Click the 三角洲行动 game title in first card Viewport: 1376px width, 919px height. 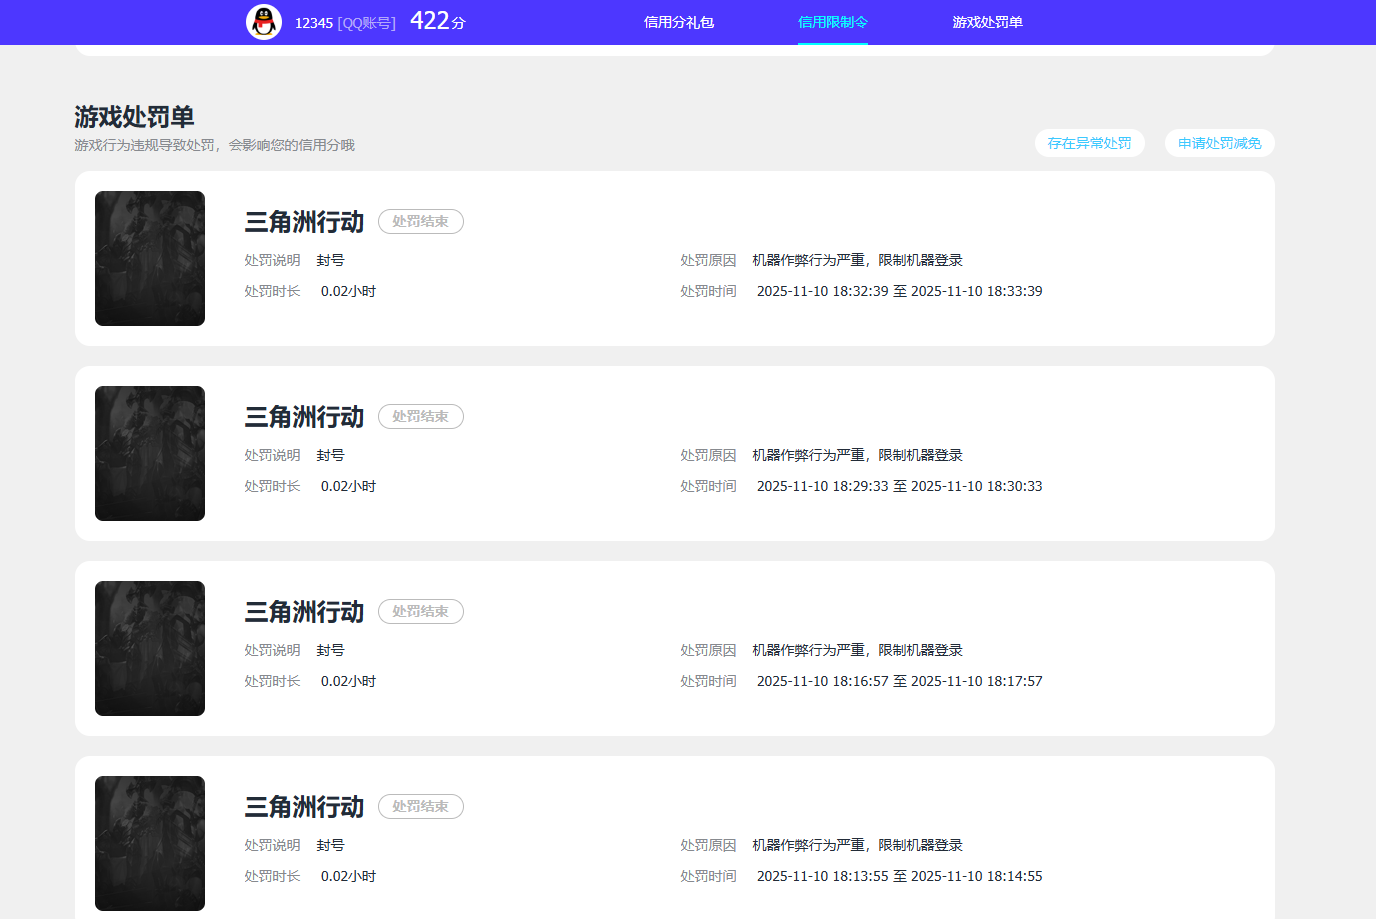303,221
